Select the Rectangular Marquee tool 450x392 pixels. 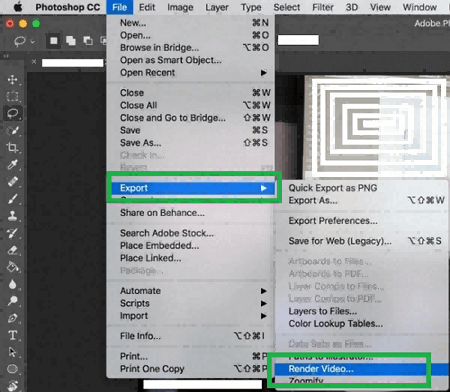[13, 97]
